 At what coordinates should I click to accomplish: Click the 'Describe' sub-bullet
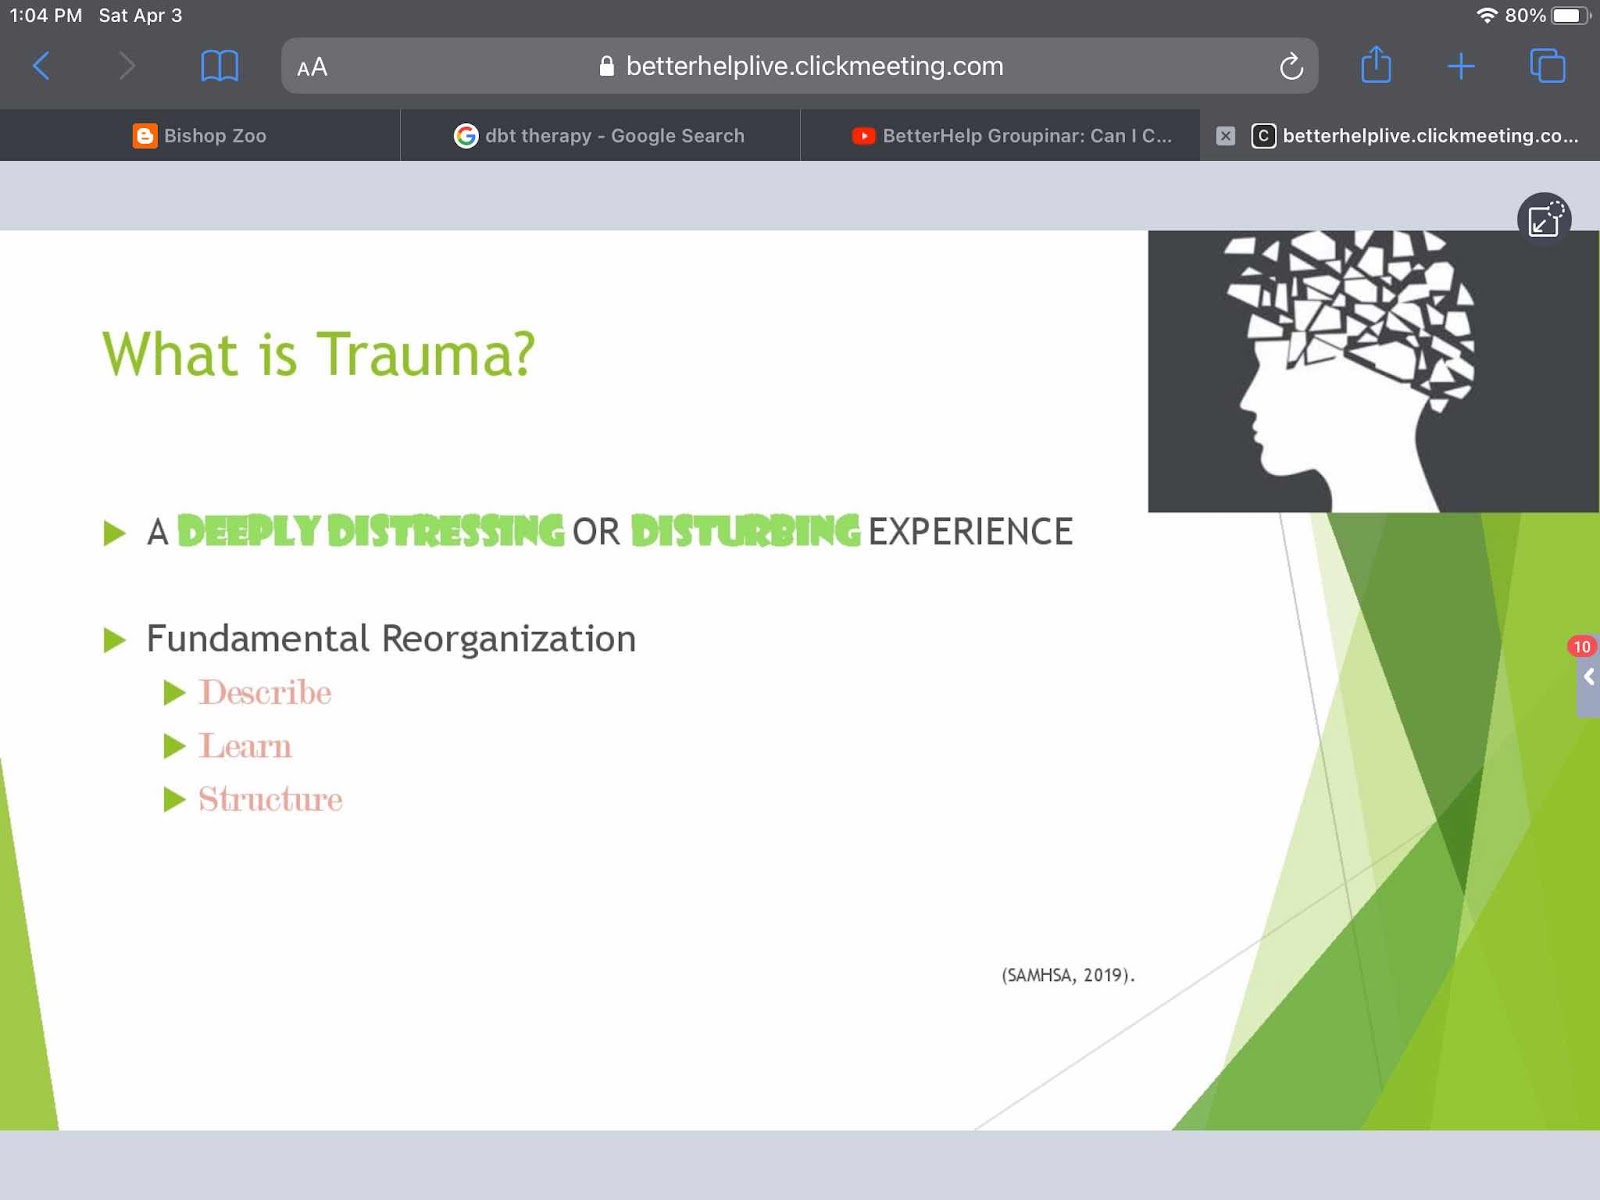265,692
